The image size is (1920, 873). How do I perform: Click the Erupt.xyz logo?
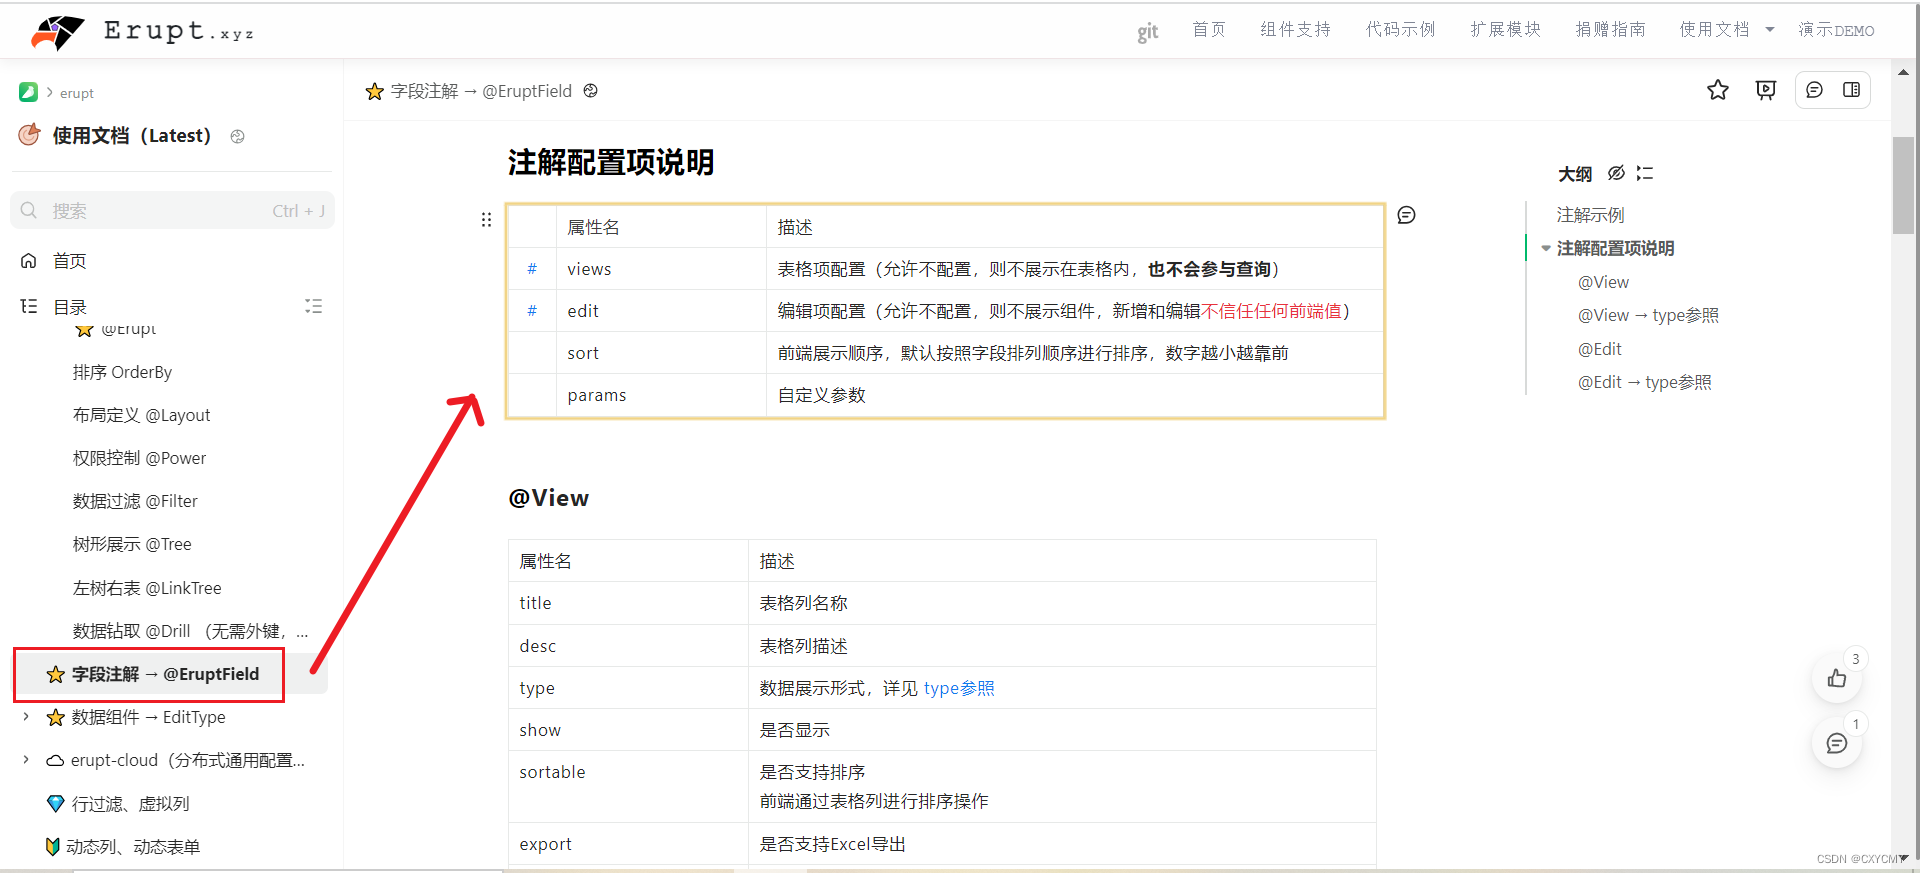click(142, 32)
